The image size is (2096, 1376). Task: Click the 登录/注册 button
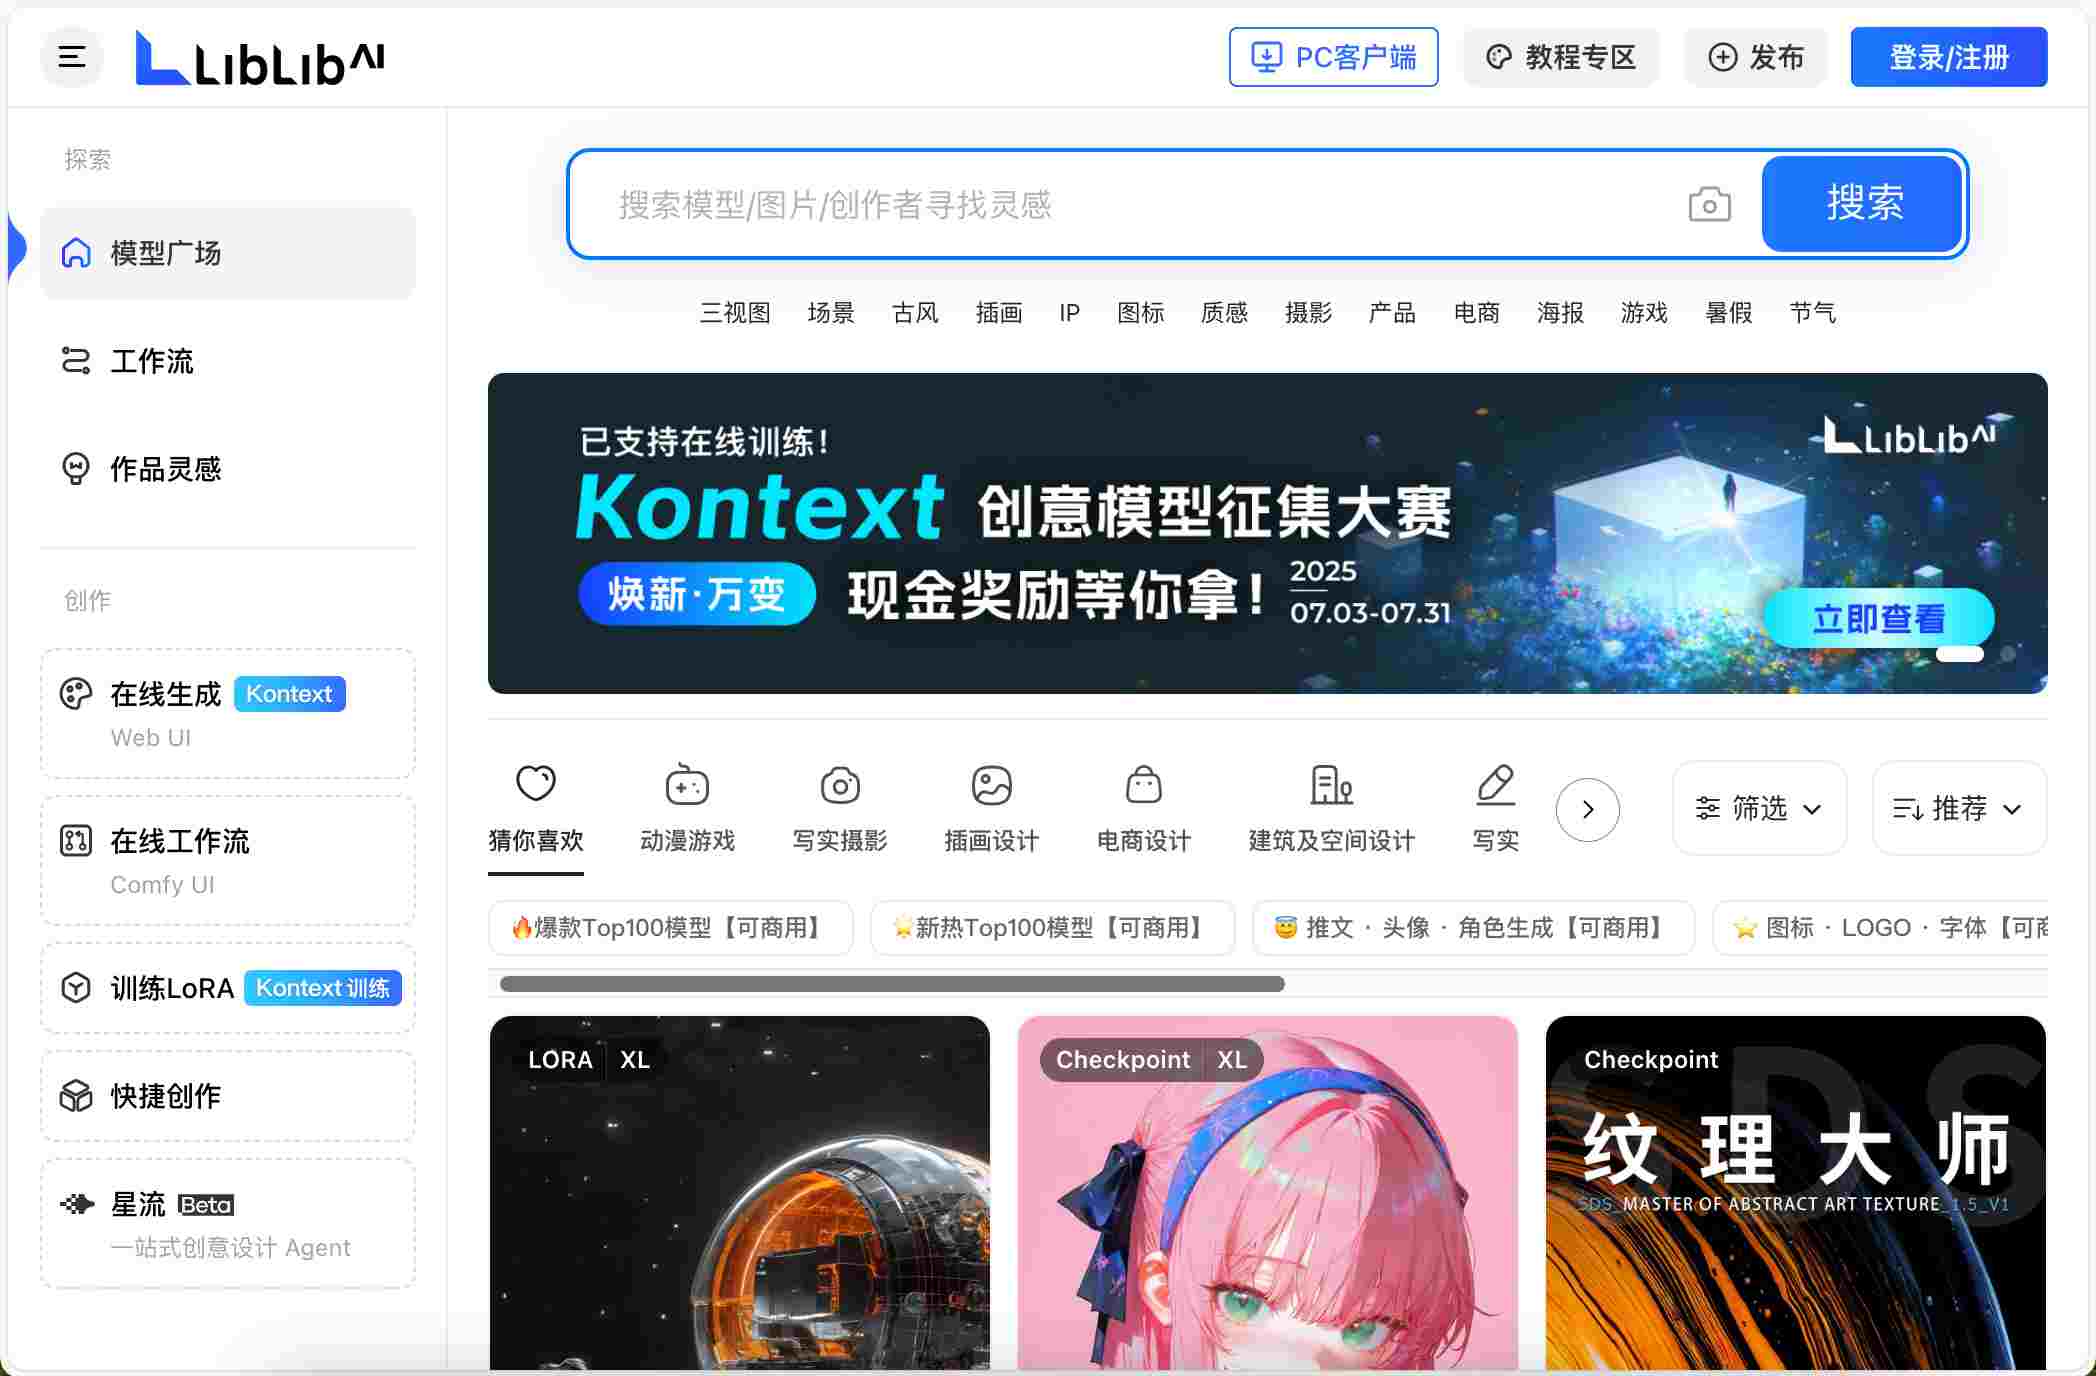pyautogui.click(x=1948, y=57)
